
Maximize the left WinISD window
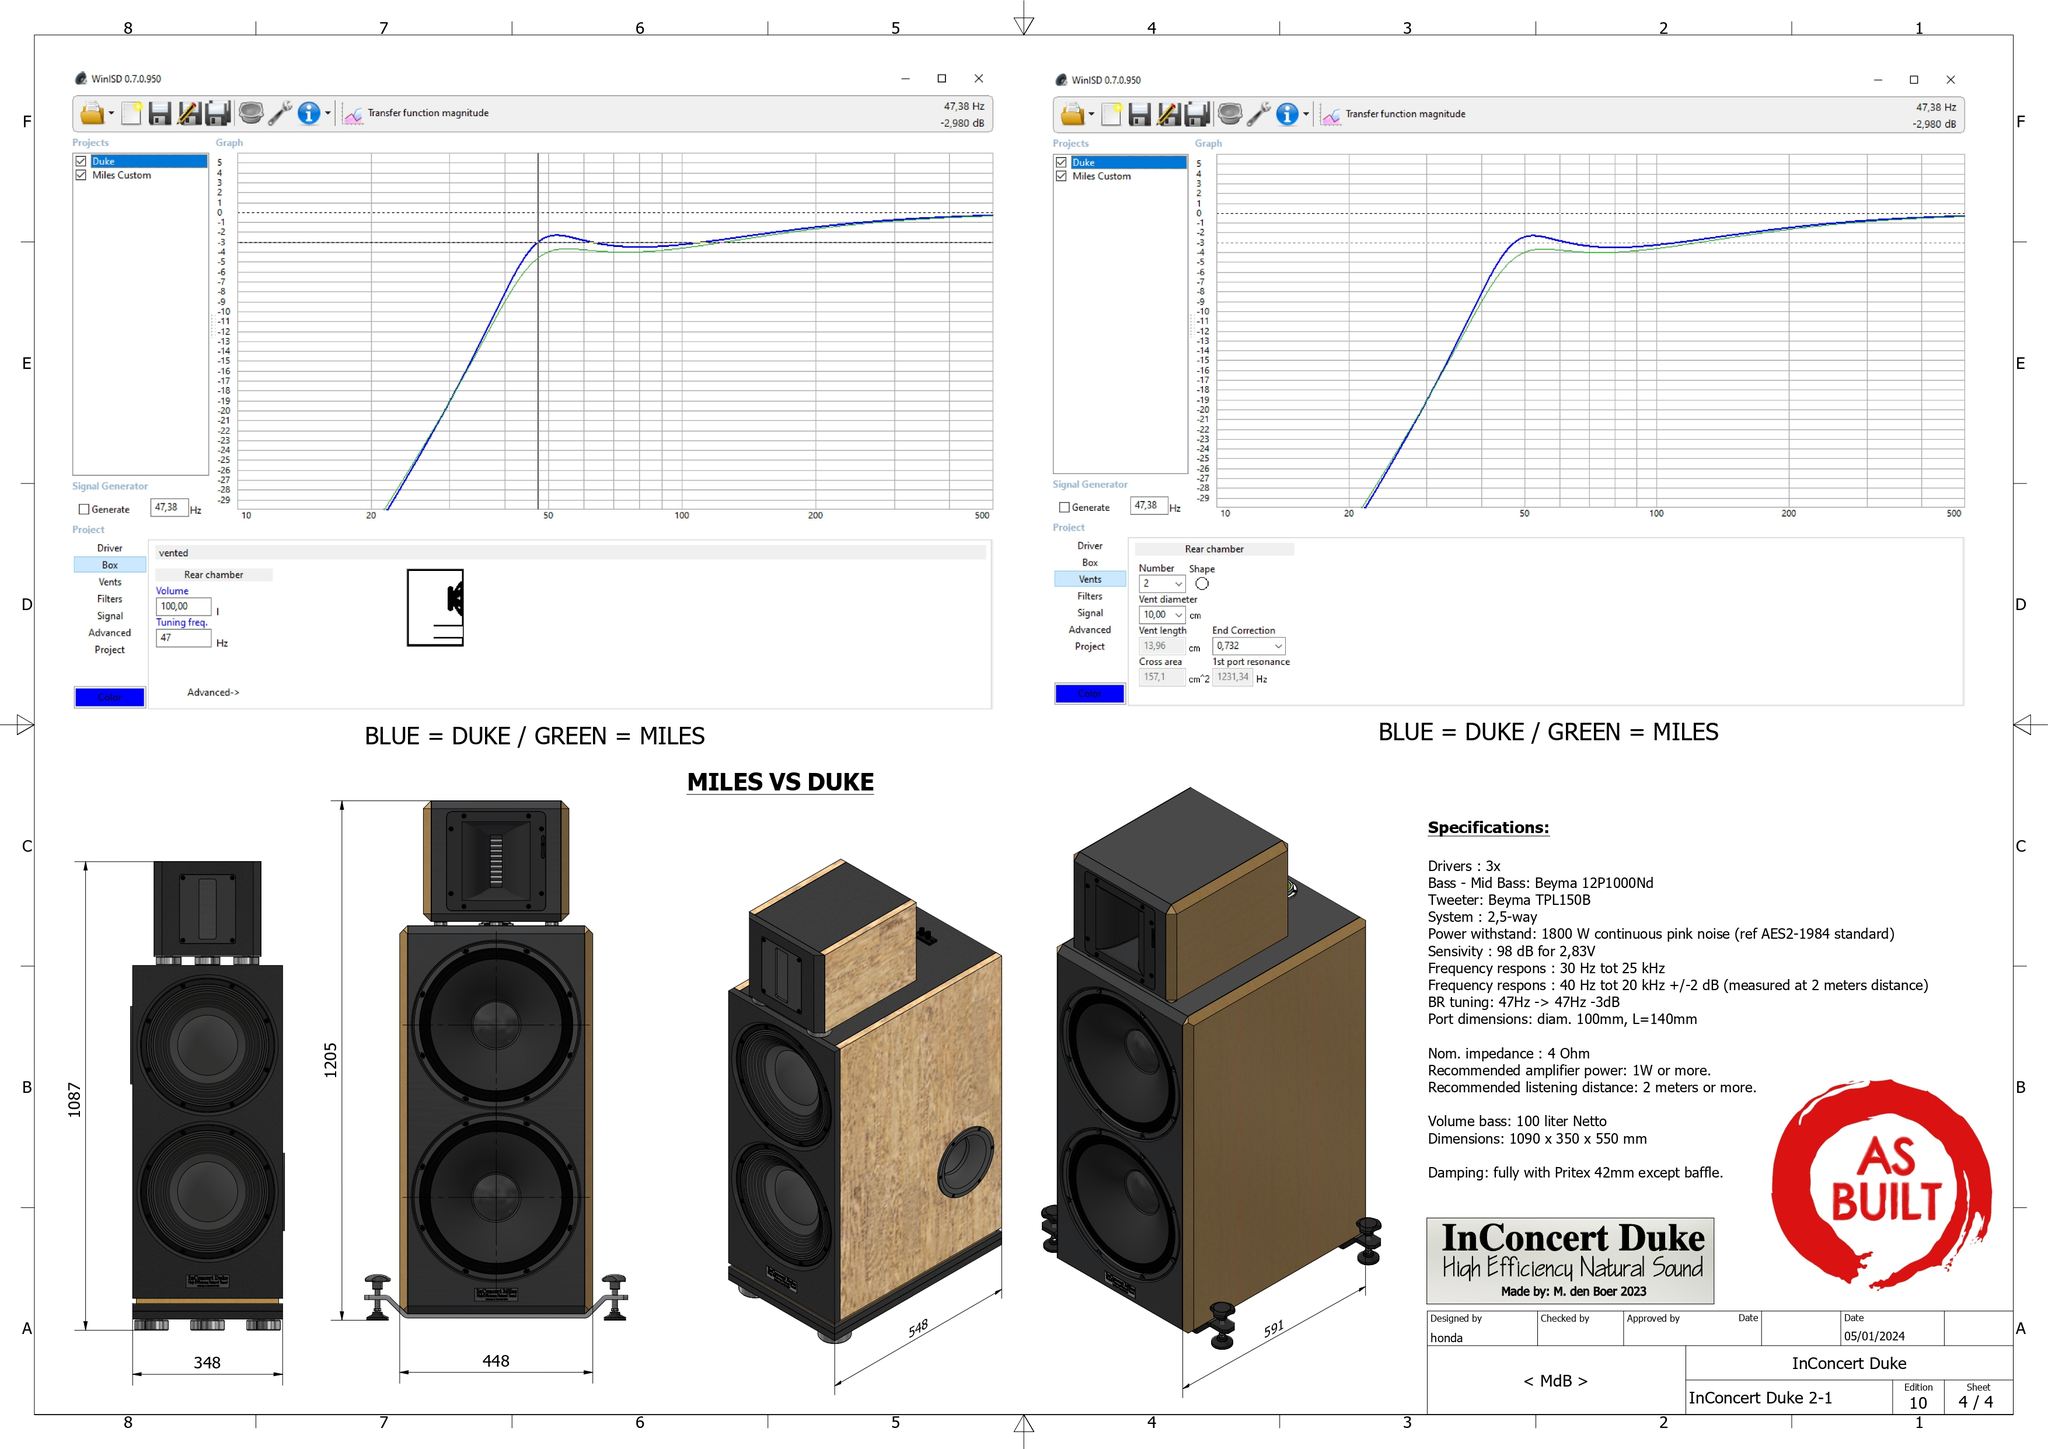coord(941,78)
